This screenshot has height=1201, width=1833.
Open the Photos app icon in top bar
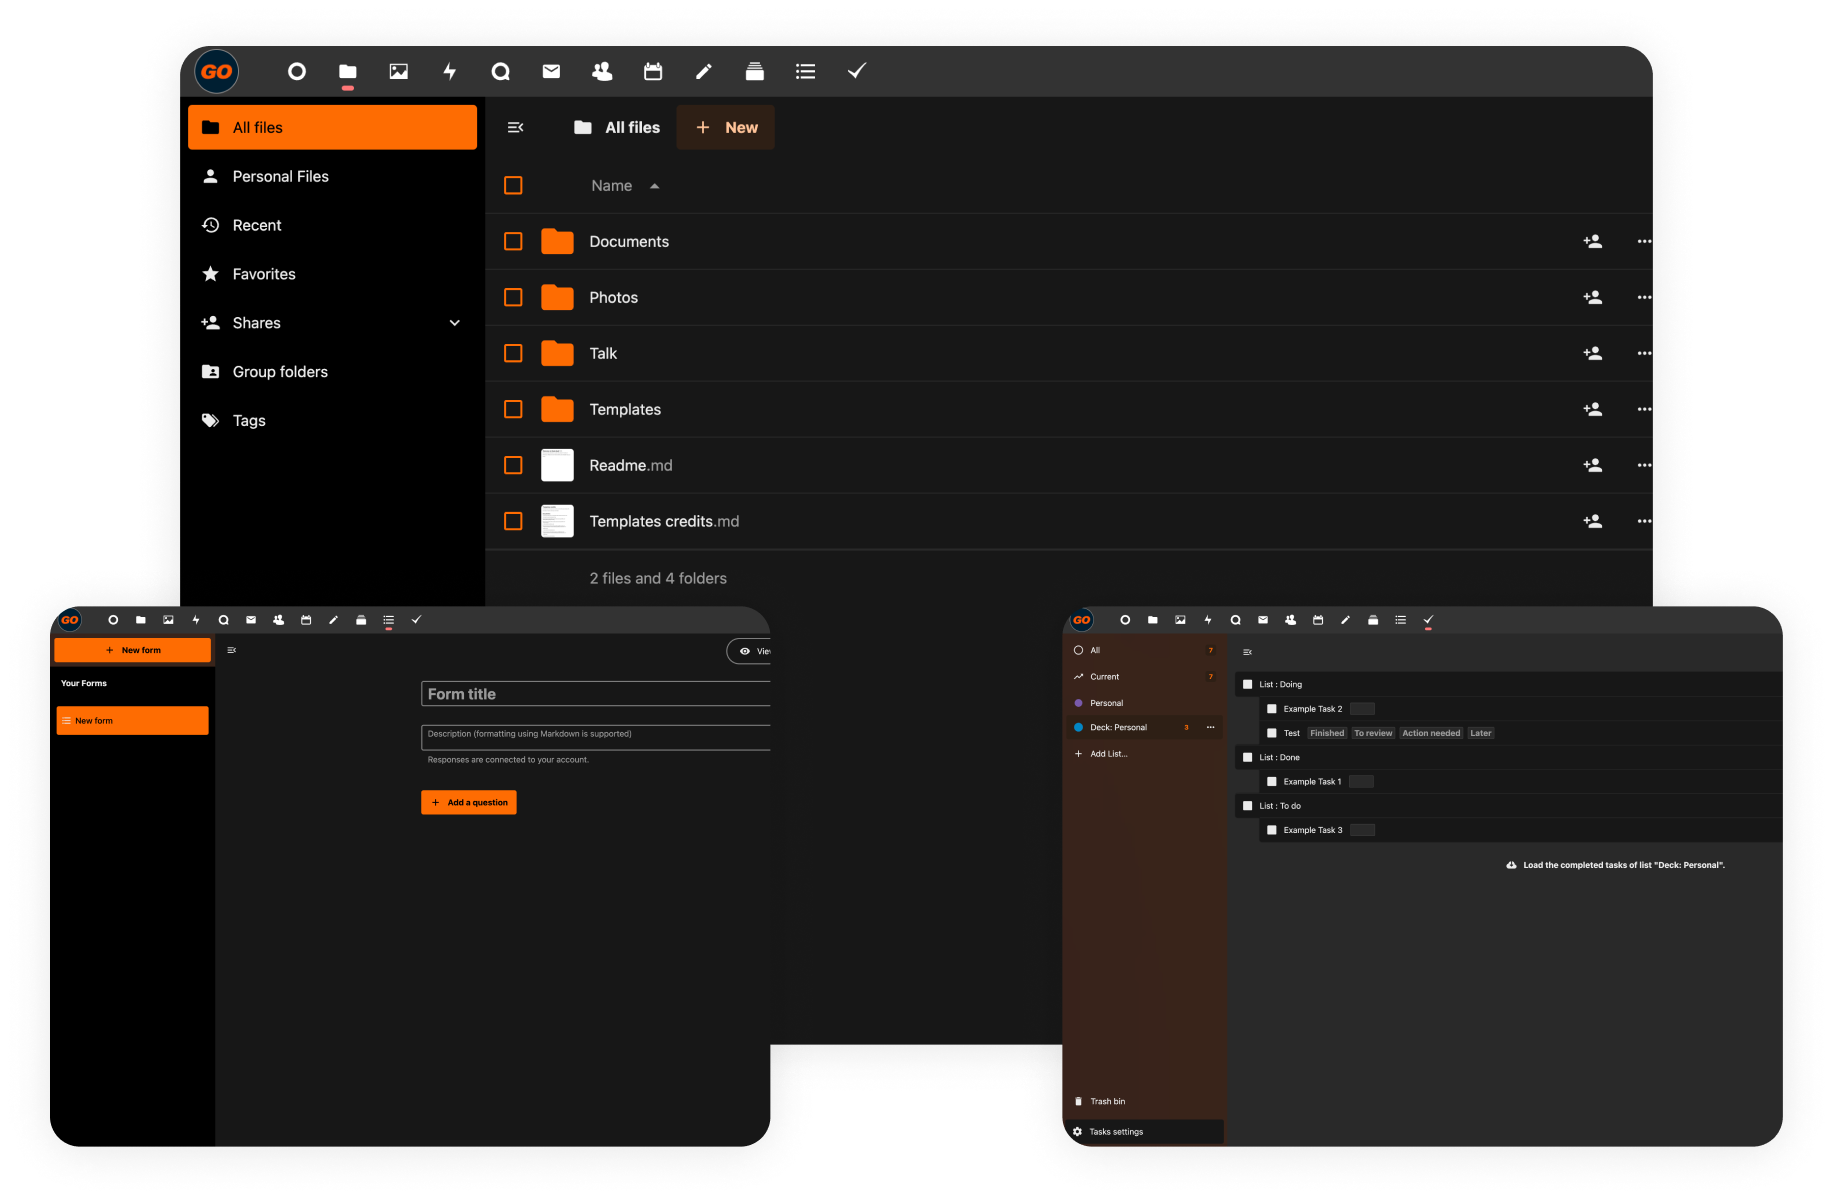[398, 71]
